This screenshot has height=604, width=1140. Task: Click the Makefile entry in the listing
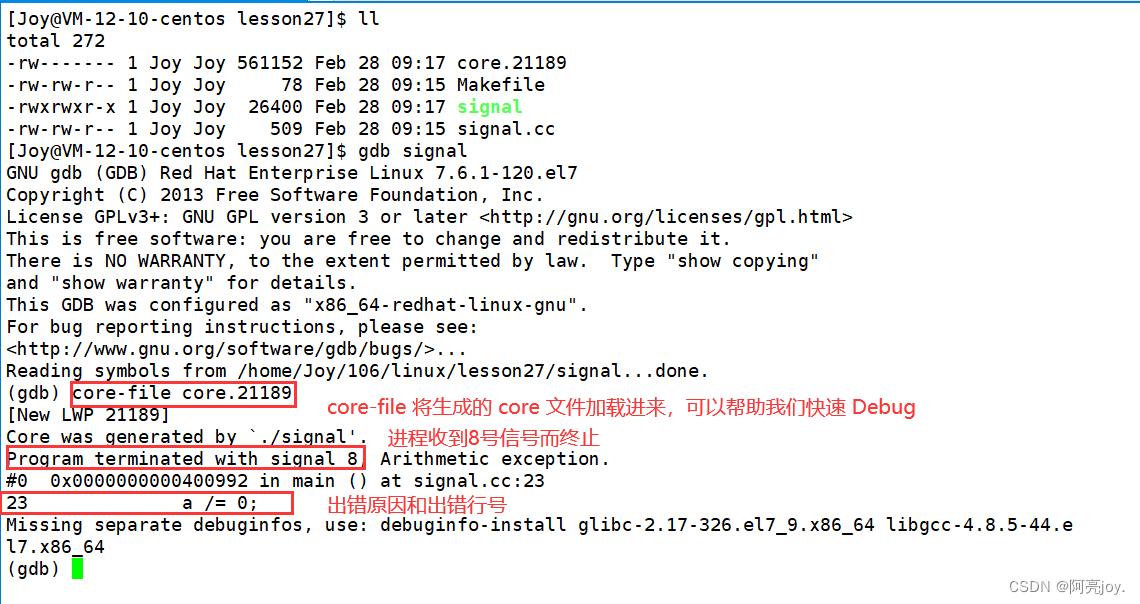tap(501, 85)
